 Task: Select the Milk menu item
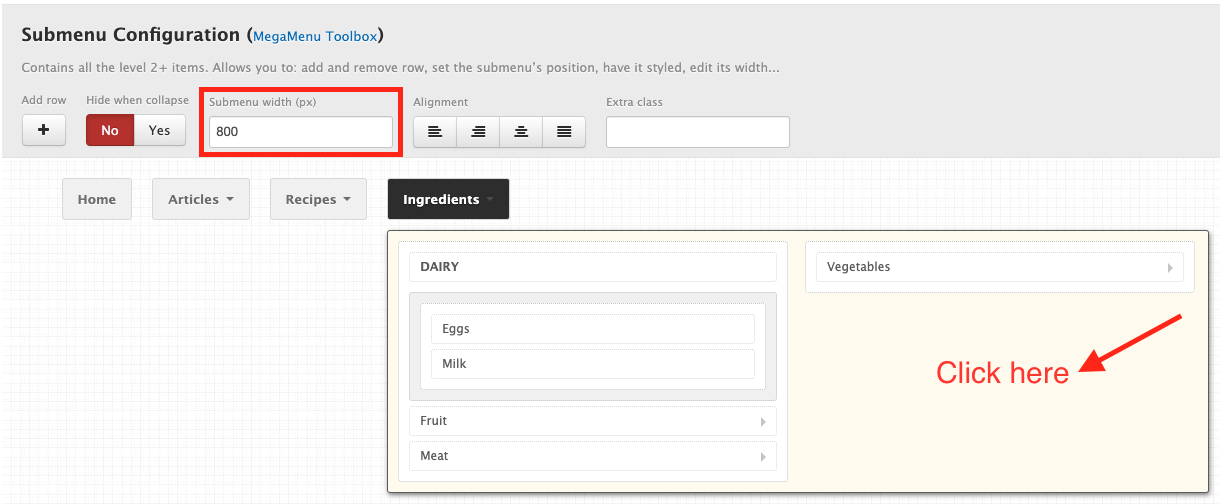tap(593, 364)
